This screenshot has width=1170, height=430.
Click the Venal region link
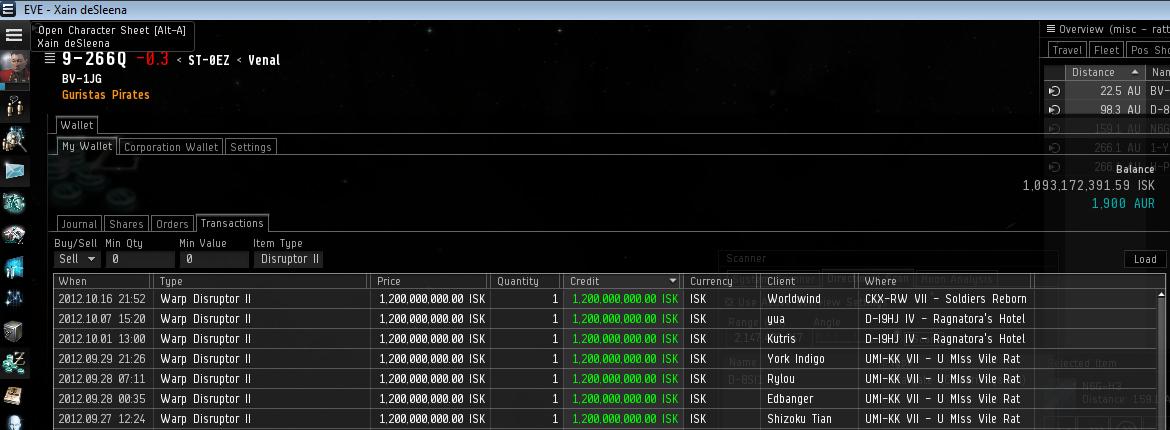pyautogui.click(x=264, y=60)
